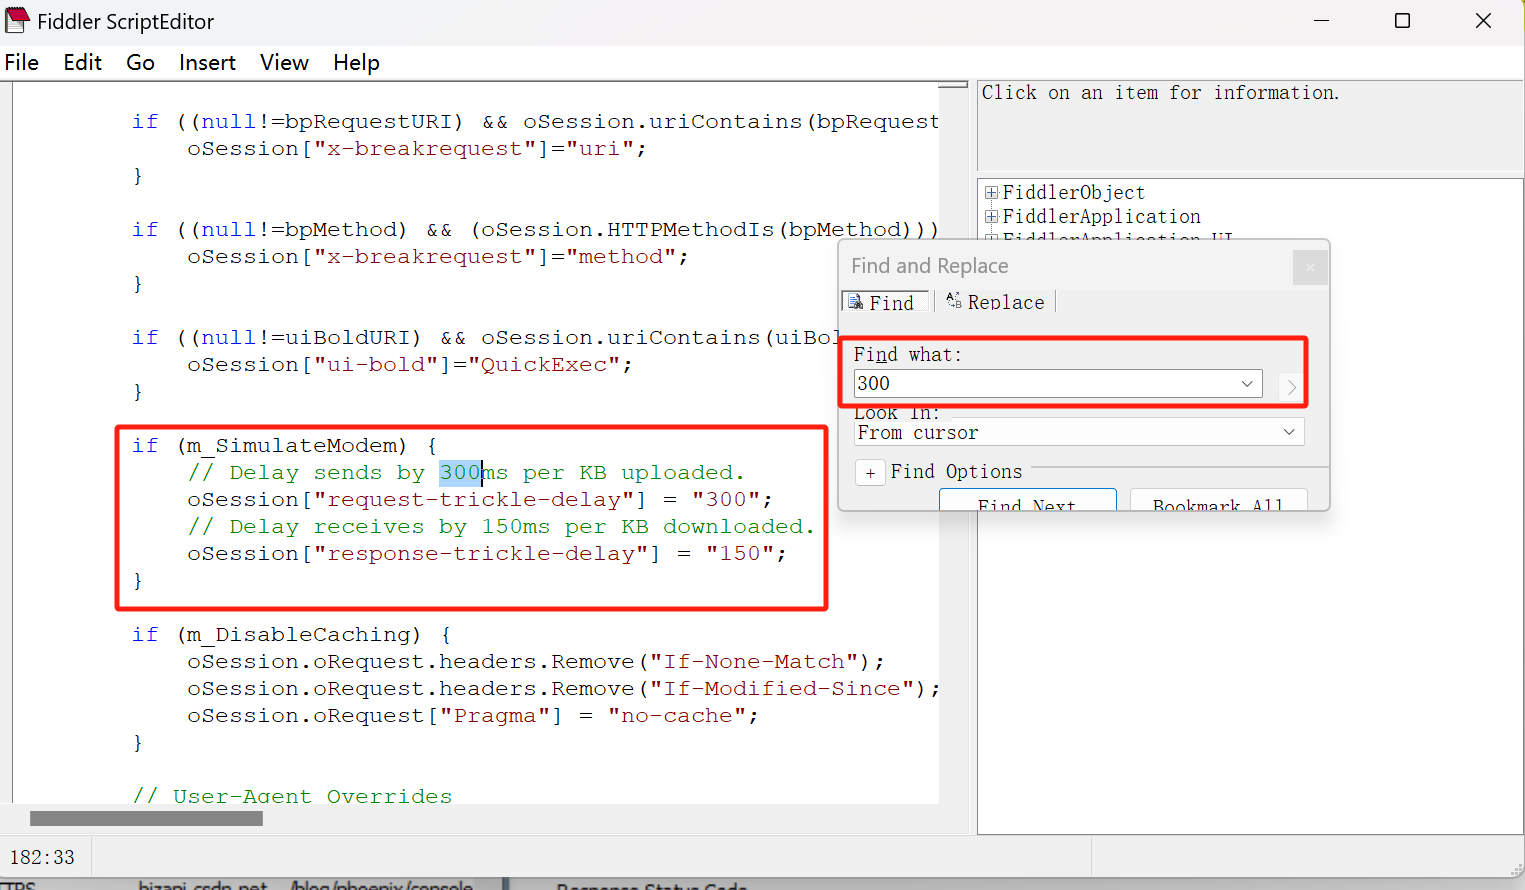Open the Find what history dropdown arrow

tap(1247, 384)
